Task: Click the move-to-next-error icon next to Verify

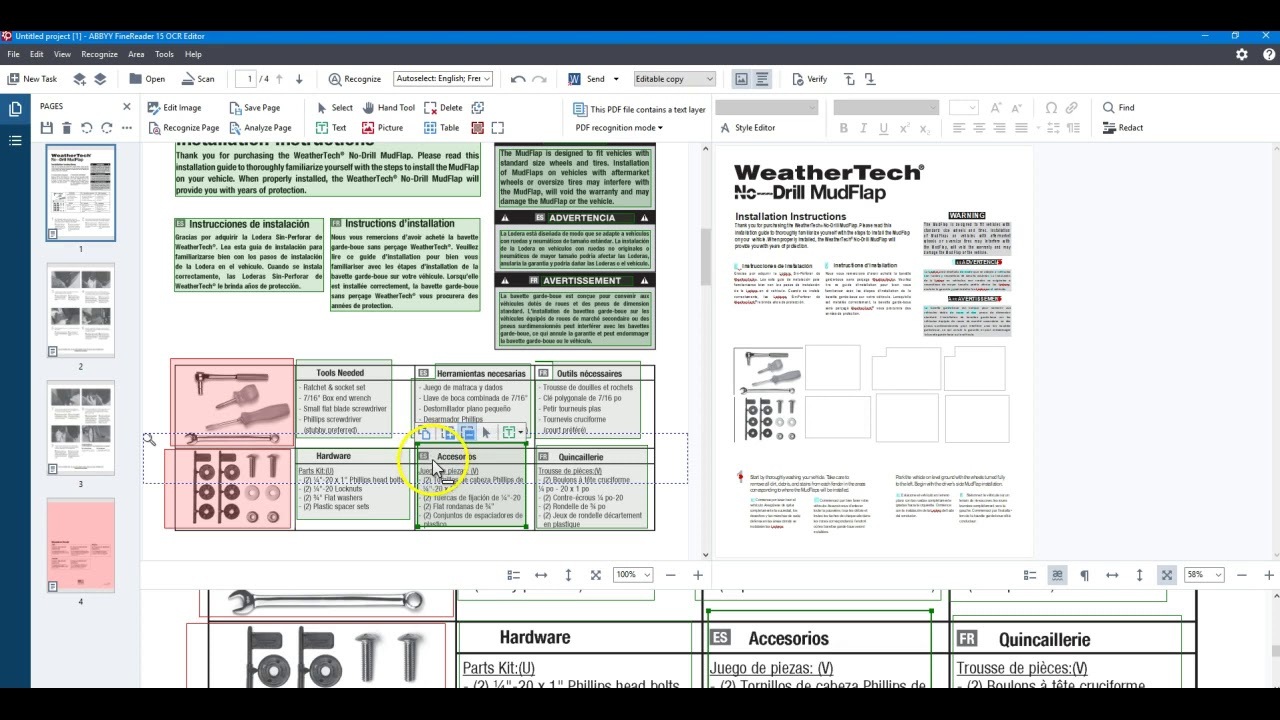Action: [870, 79]
